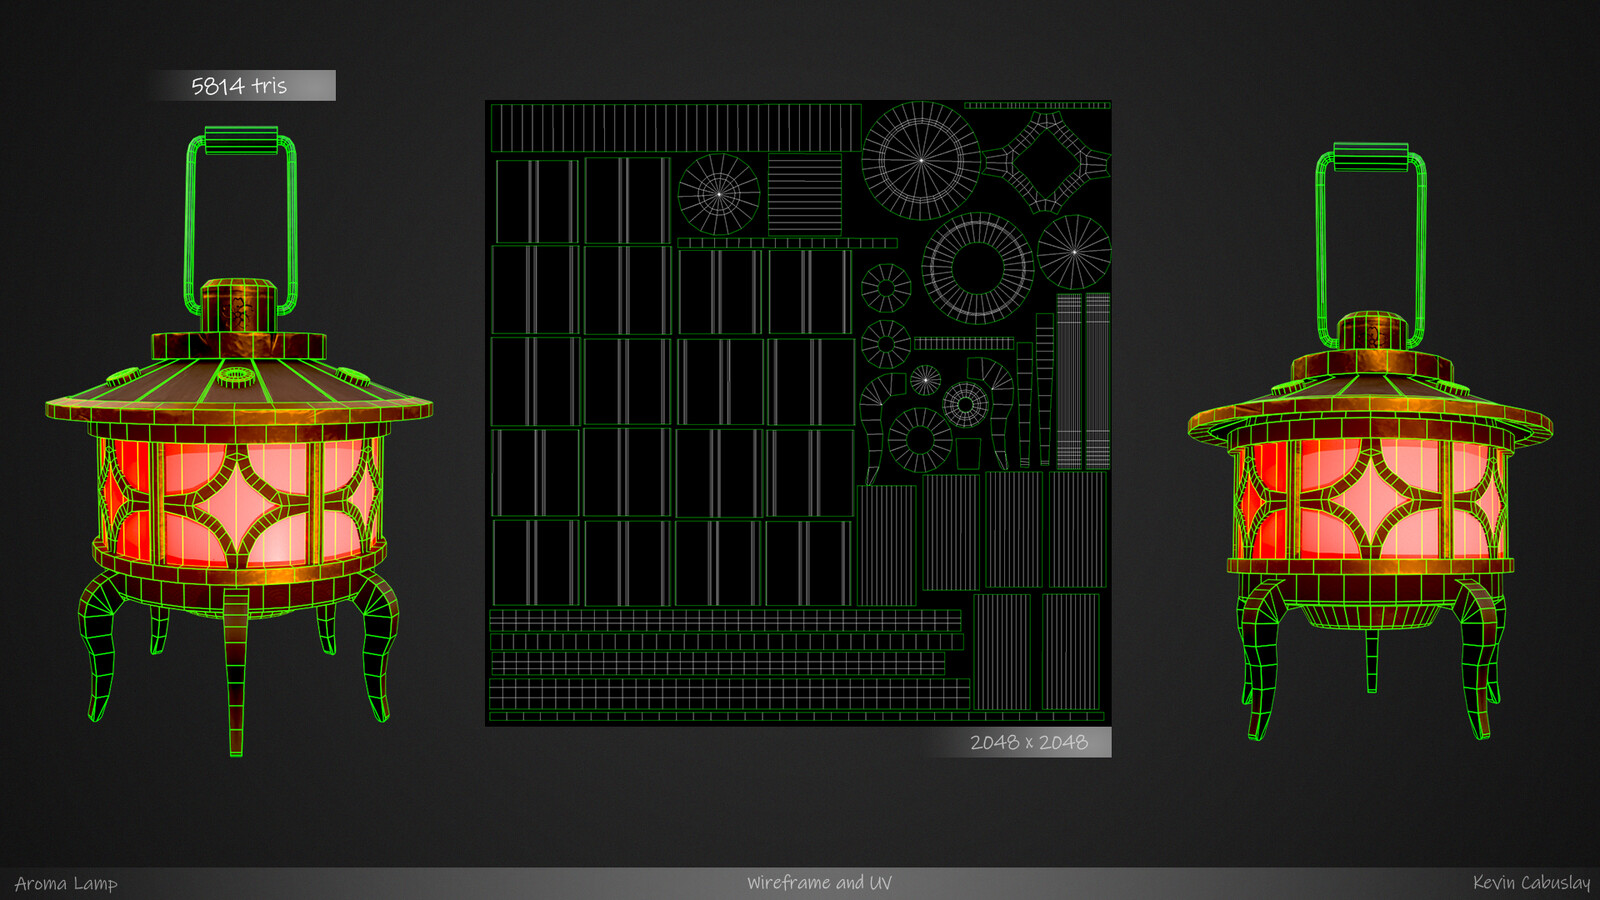Select the left lamp wireframe render

pyautogui.click(x=239, y=440)
